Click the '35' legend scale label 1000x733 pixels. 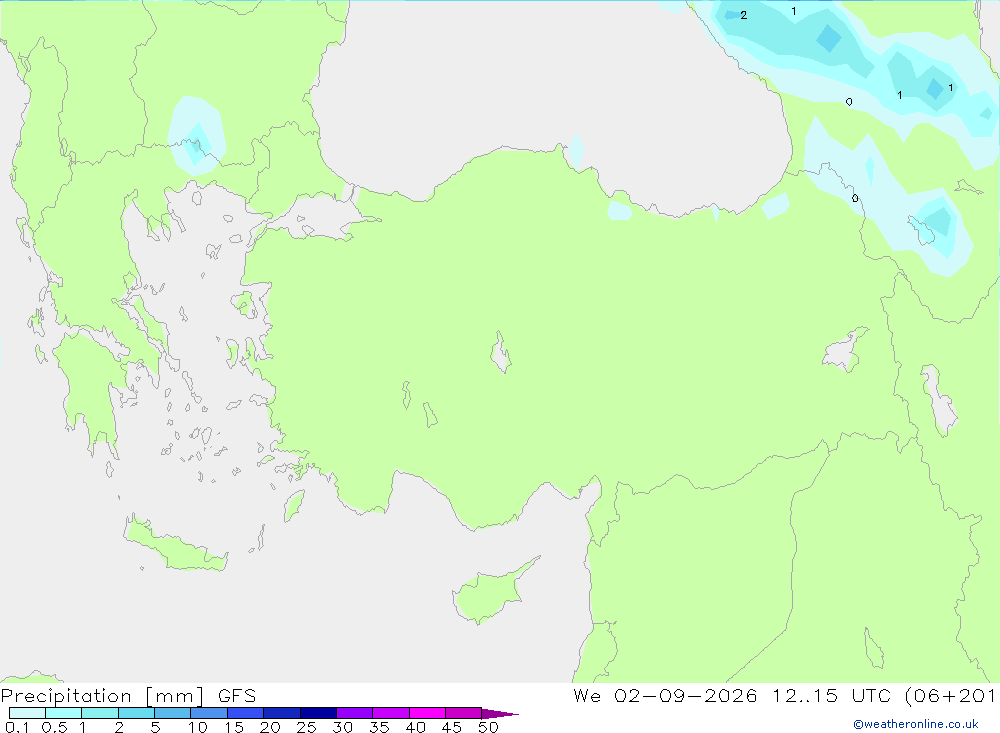379,727
